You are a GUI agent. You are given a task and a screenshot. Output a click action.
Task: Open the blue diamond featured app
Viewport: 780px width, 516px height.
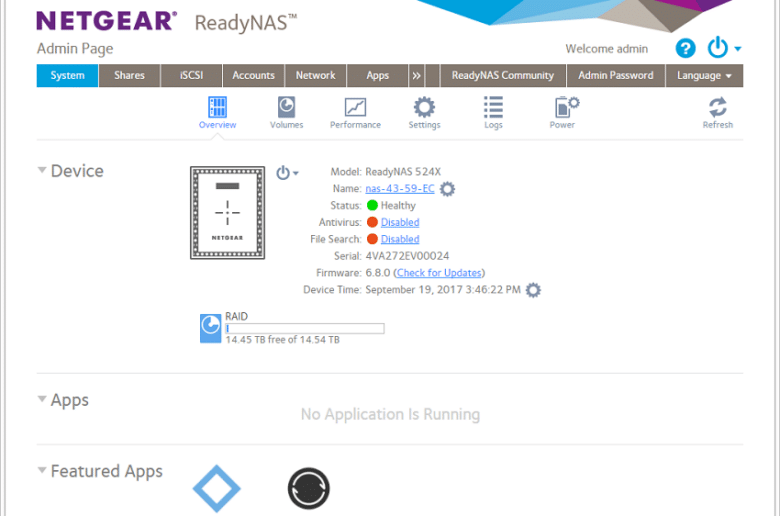pos(216,488)
